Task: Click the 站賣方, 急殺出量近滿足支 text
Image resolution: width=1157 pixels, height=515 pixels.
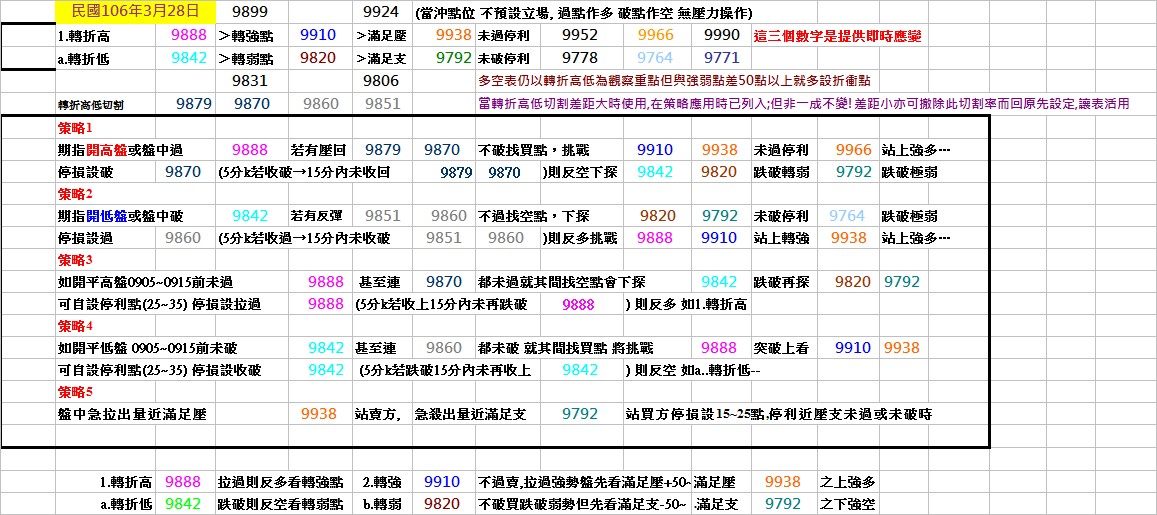Action: click(x=441, y=415)
